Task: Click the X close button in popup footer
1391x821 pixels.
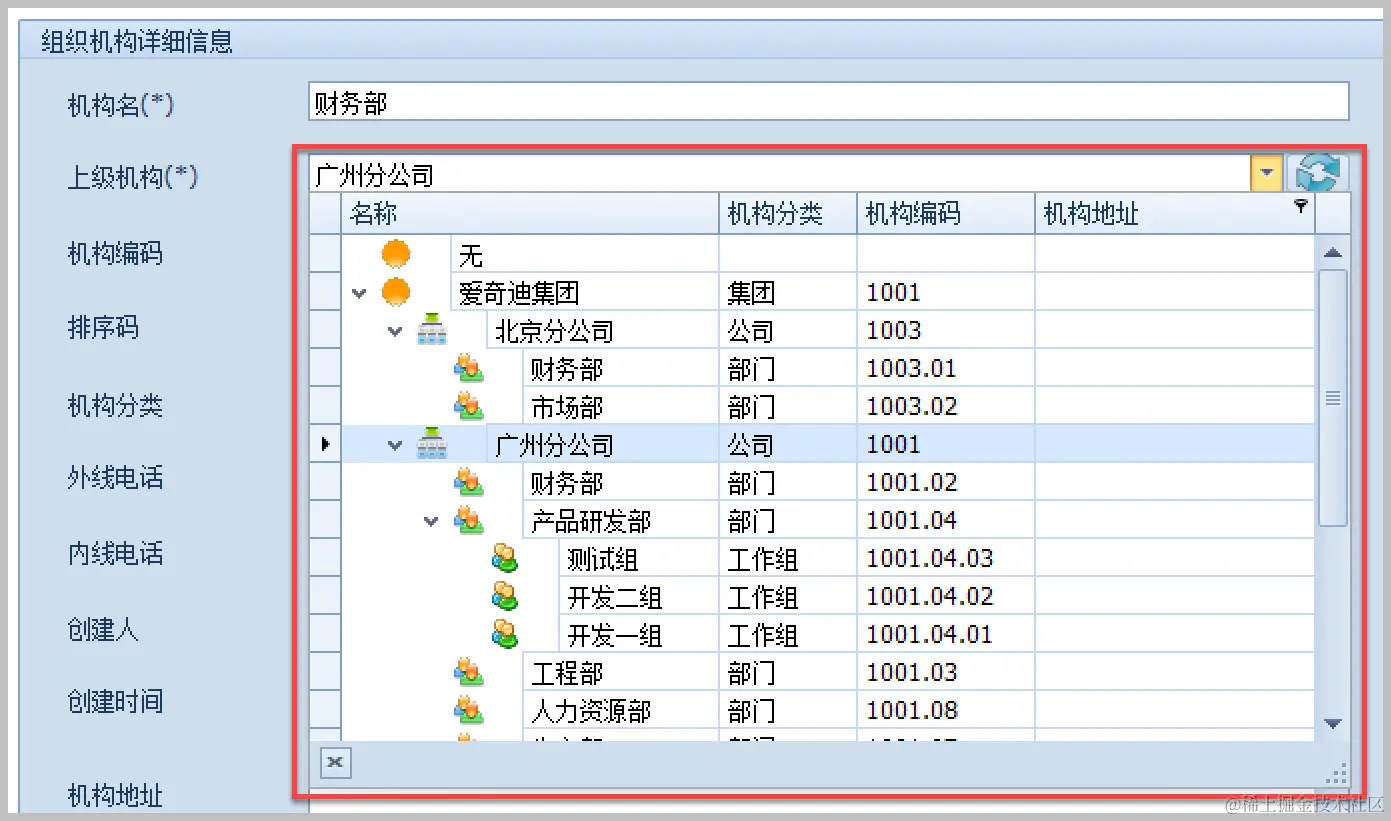Action: click(x=335, y=764)
